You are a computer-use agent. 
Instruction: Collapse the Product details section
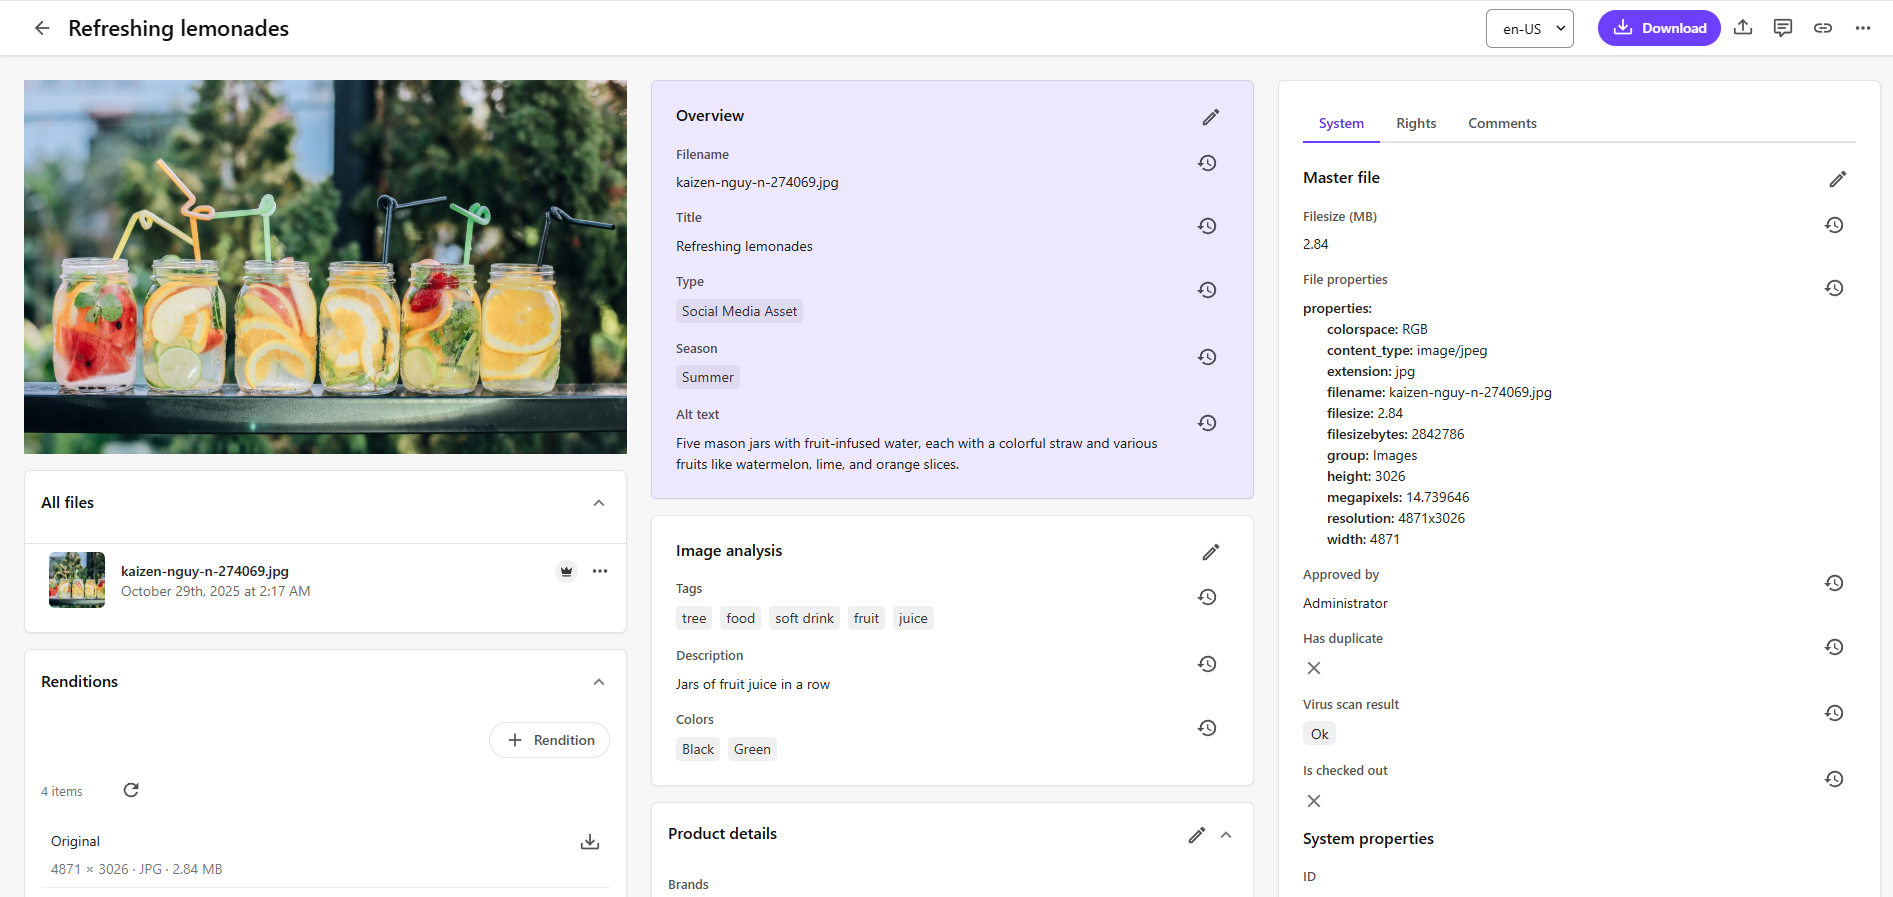click(1226, 835)
